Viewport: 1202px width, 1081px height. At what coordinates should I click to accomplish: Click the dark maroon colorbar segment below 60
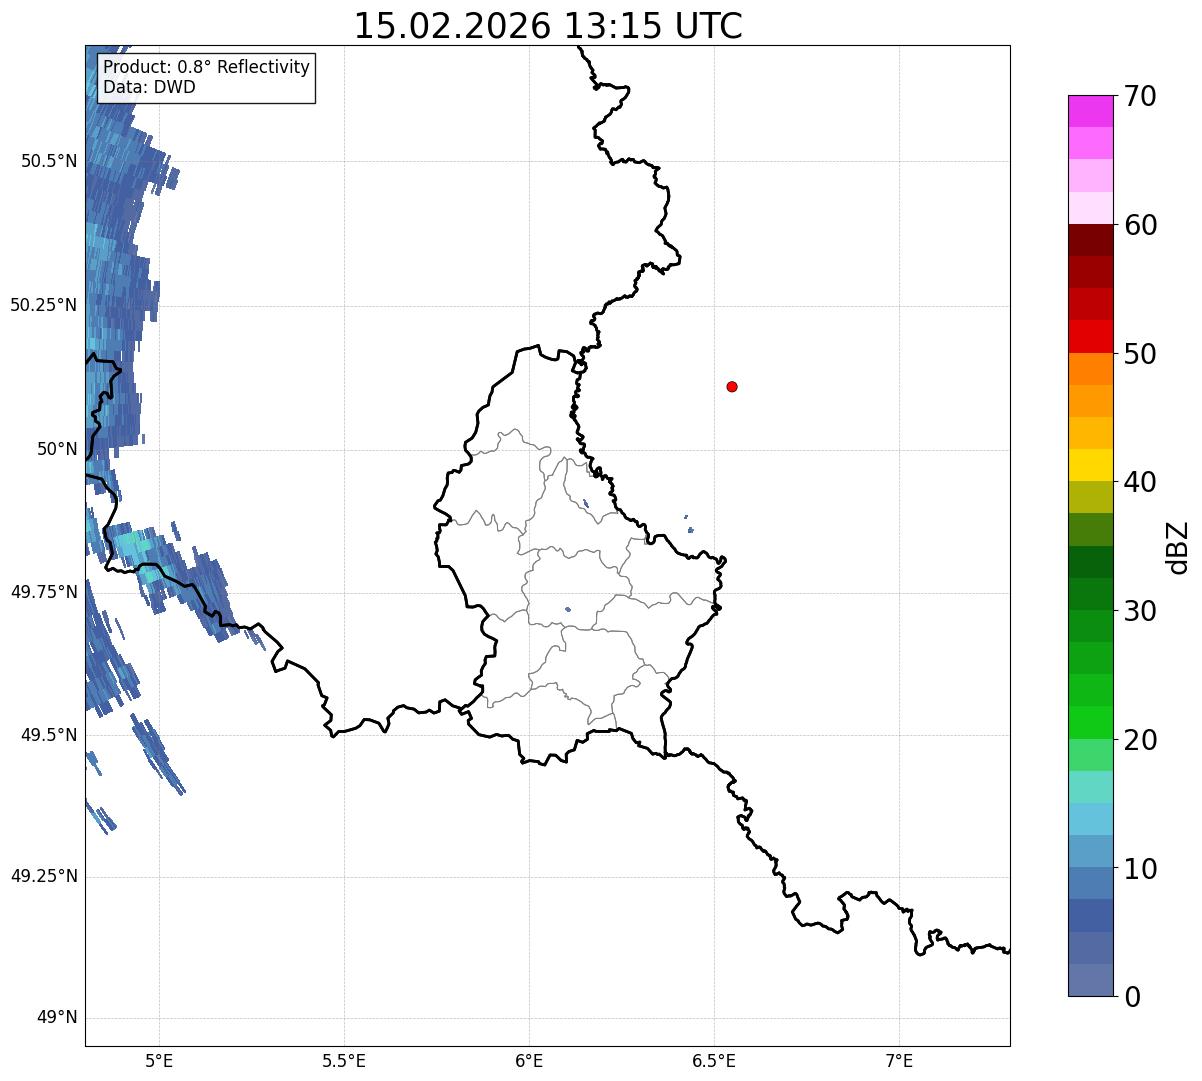tap(1091, 240)
